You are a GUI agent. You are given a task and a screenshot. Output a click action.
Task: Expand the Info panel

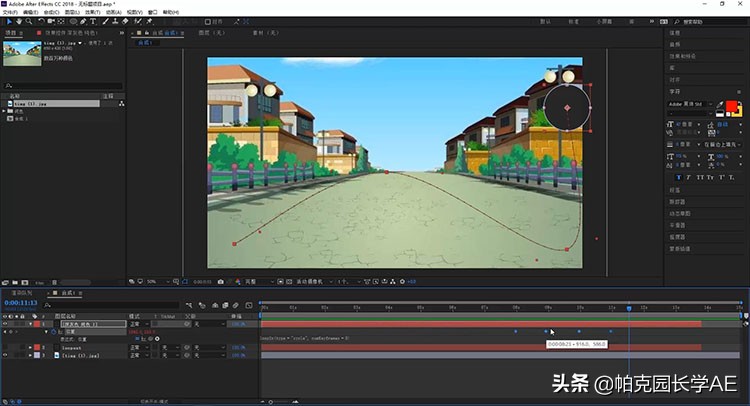(674, 33)
